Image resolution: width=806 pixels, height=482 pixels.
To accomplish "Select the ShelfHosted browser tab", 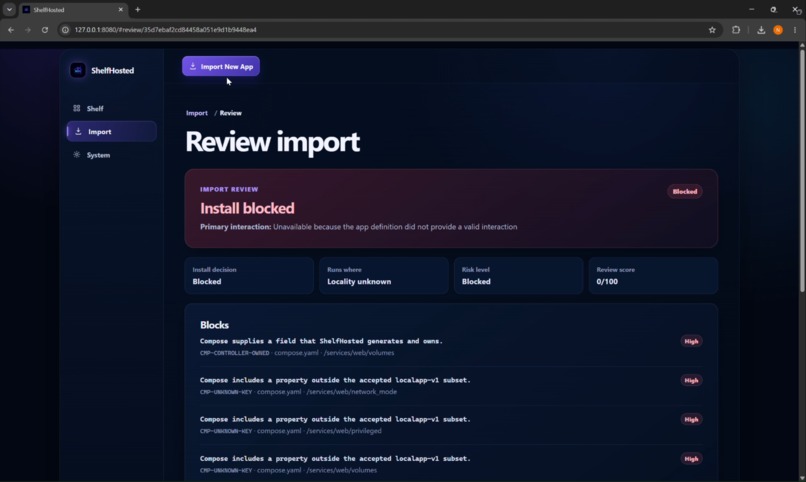I will 74,9.
